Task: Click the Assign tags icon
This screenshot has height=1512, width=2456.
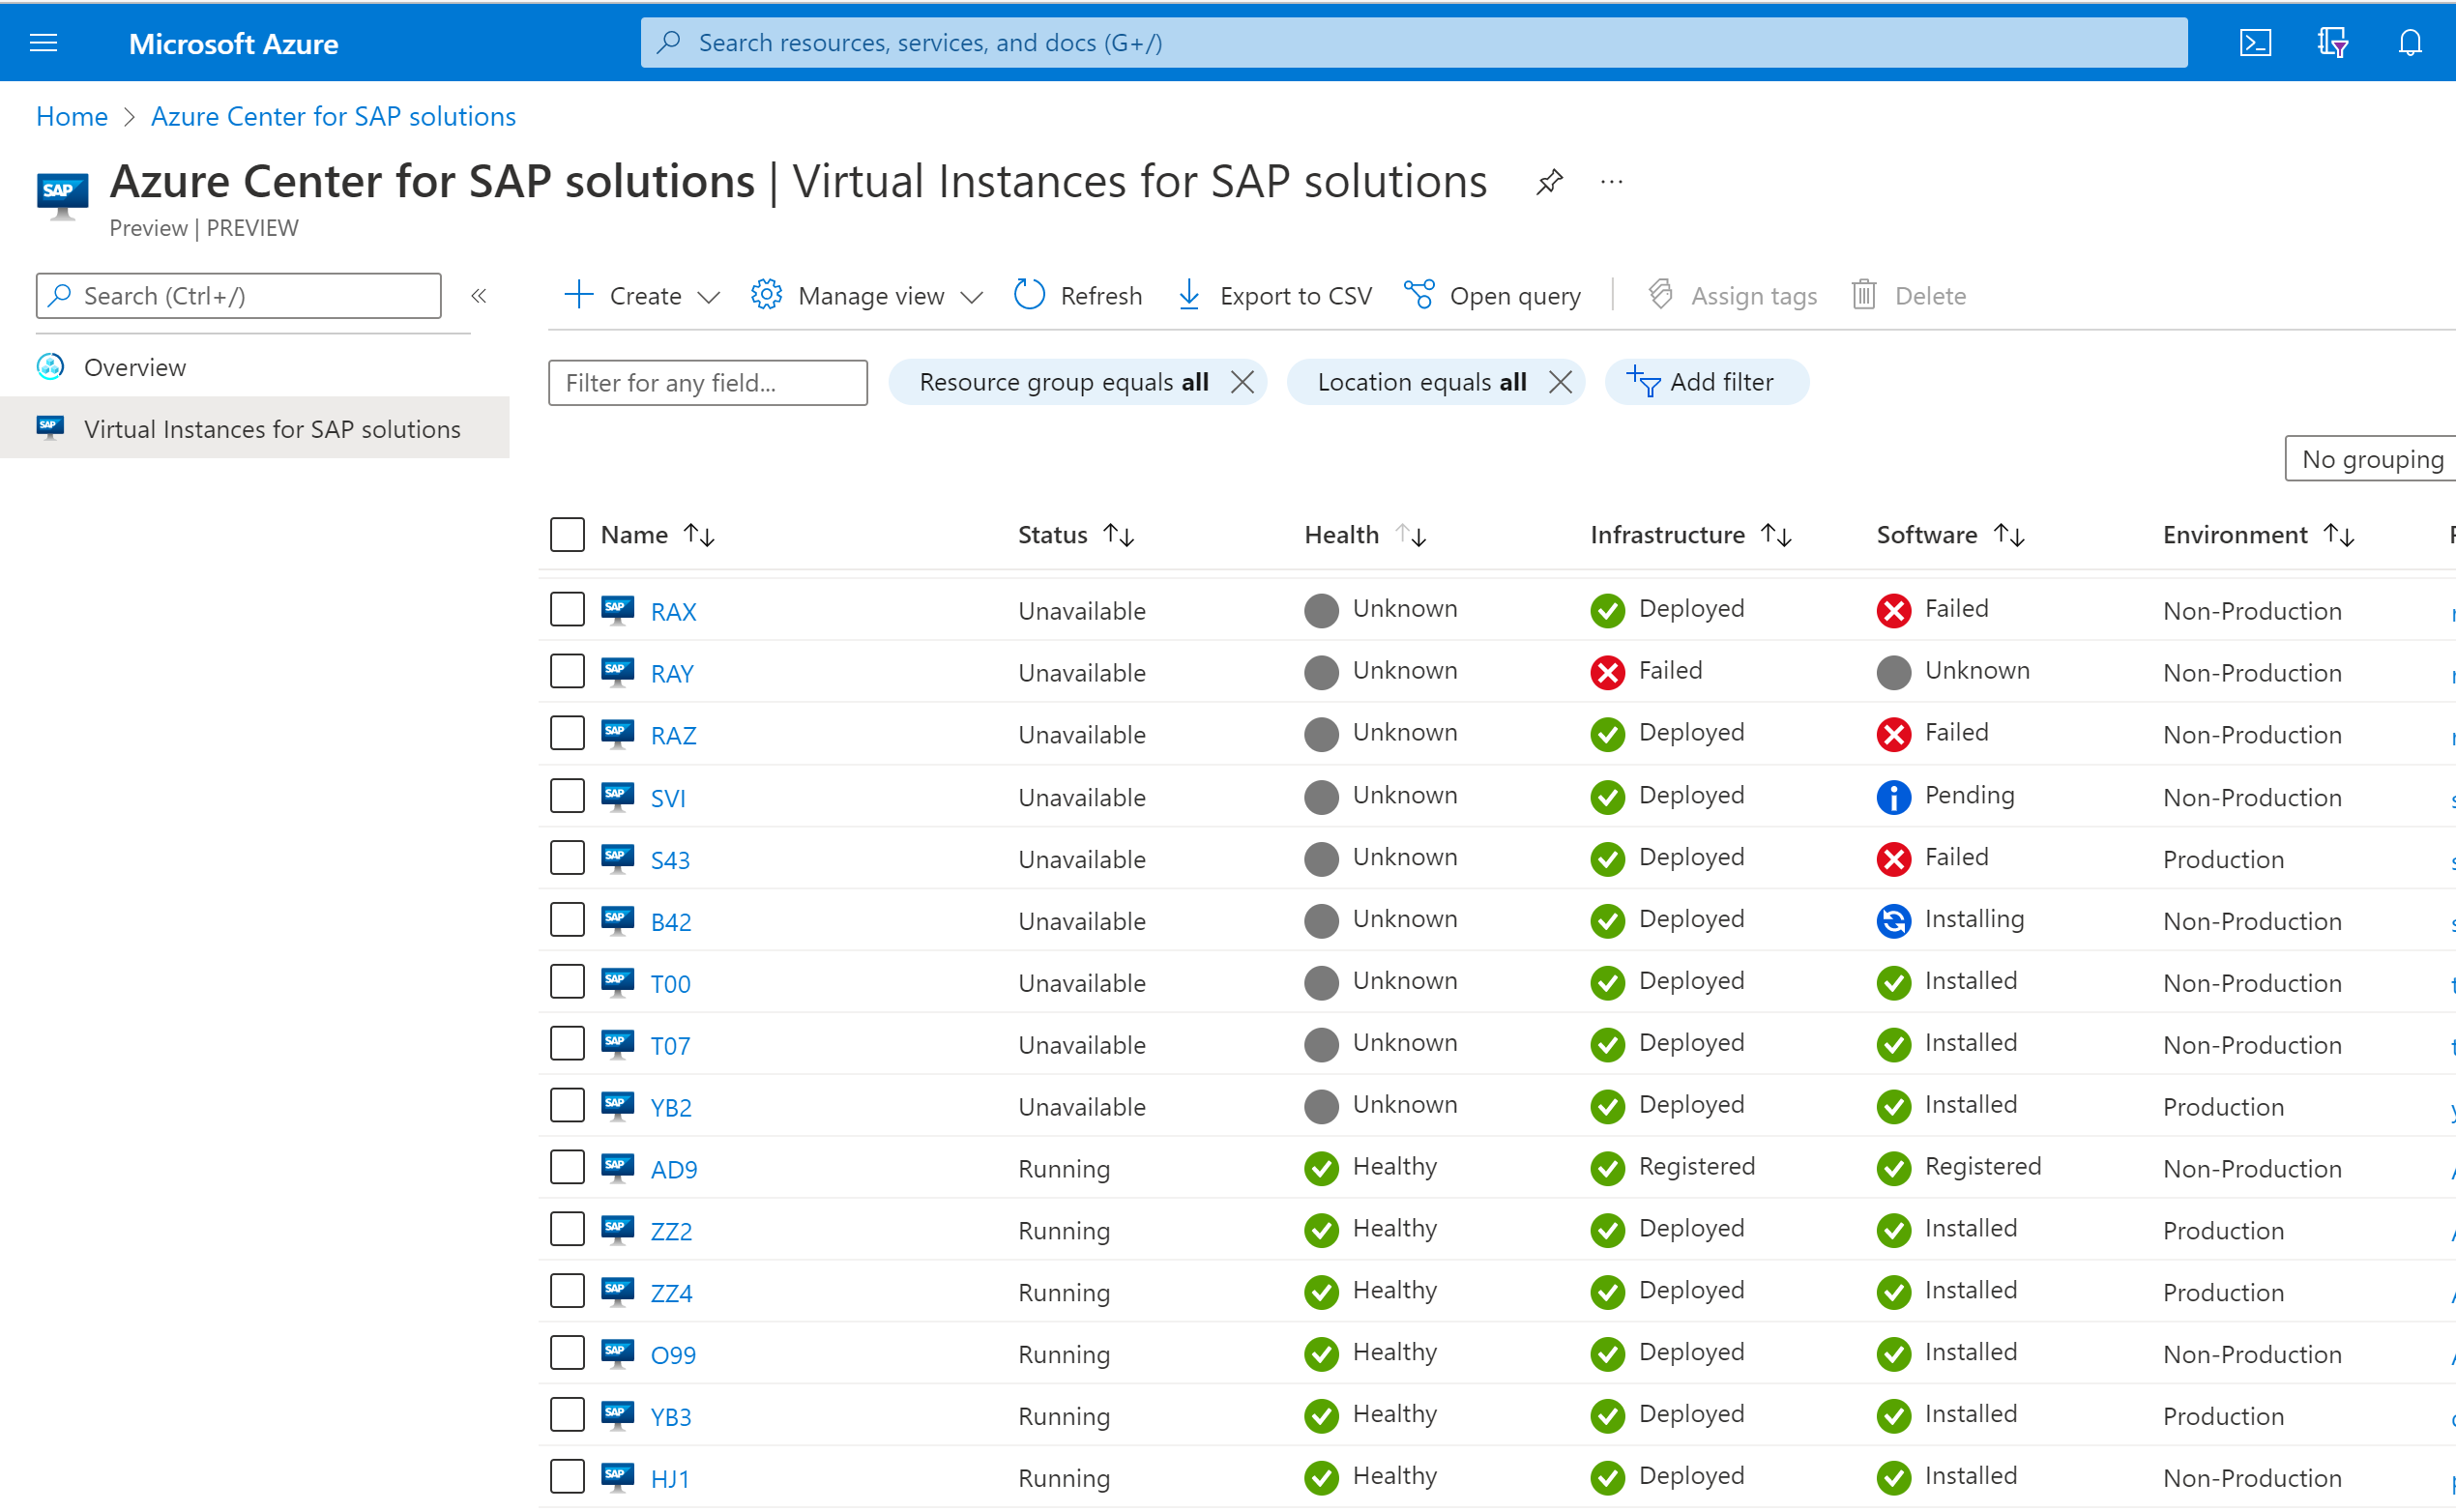Action: (x=1732, y=295)
